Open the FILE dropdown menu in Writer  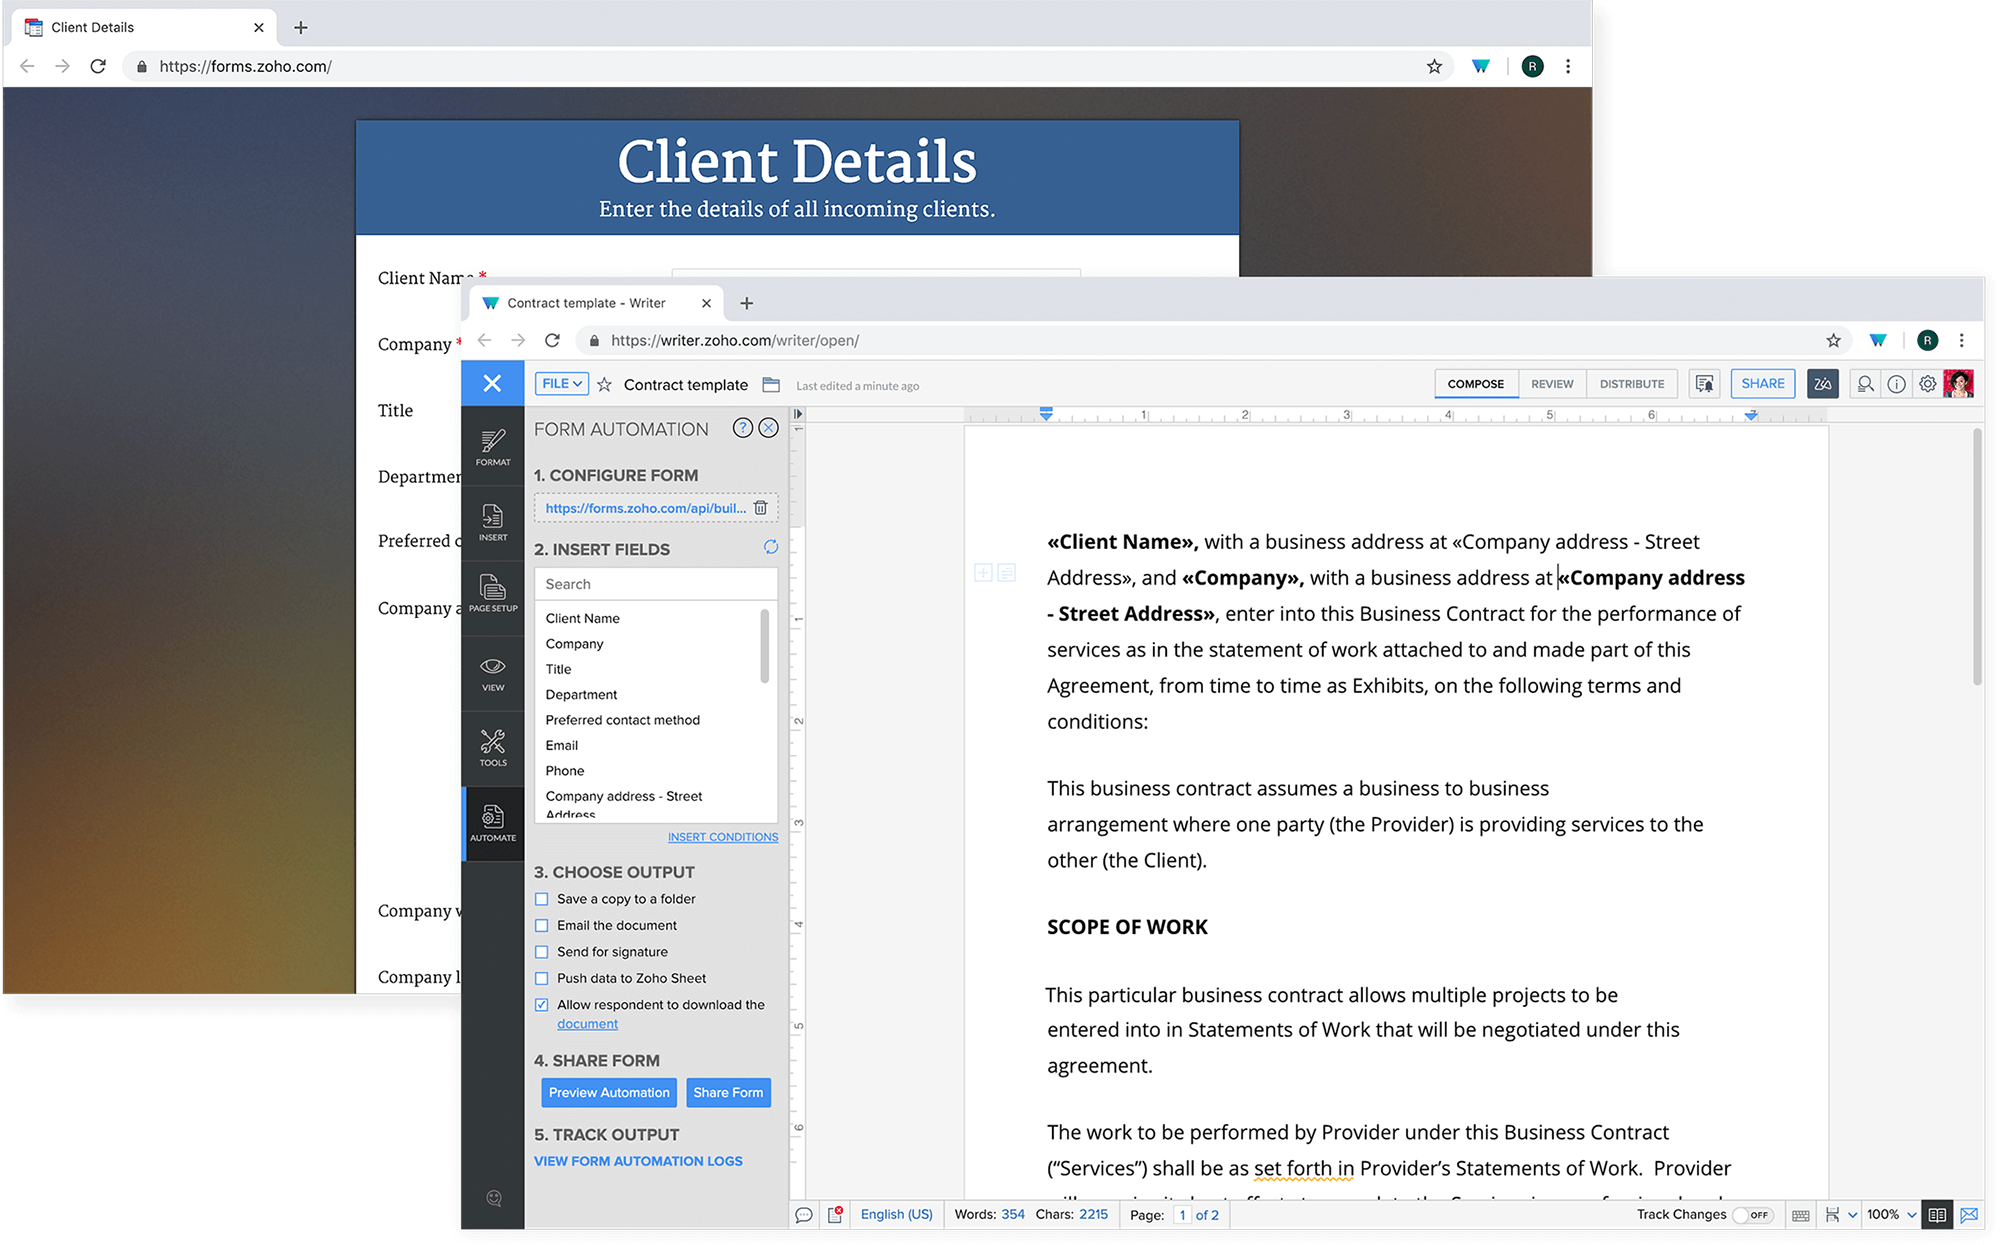tap(559, 384)
